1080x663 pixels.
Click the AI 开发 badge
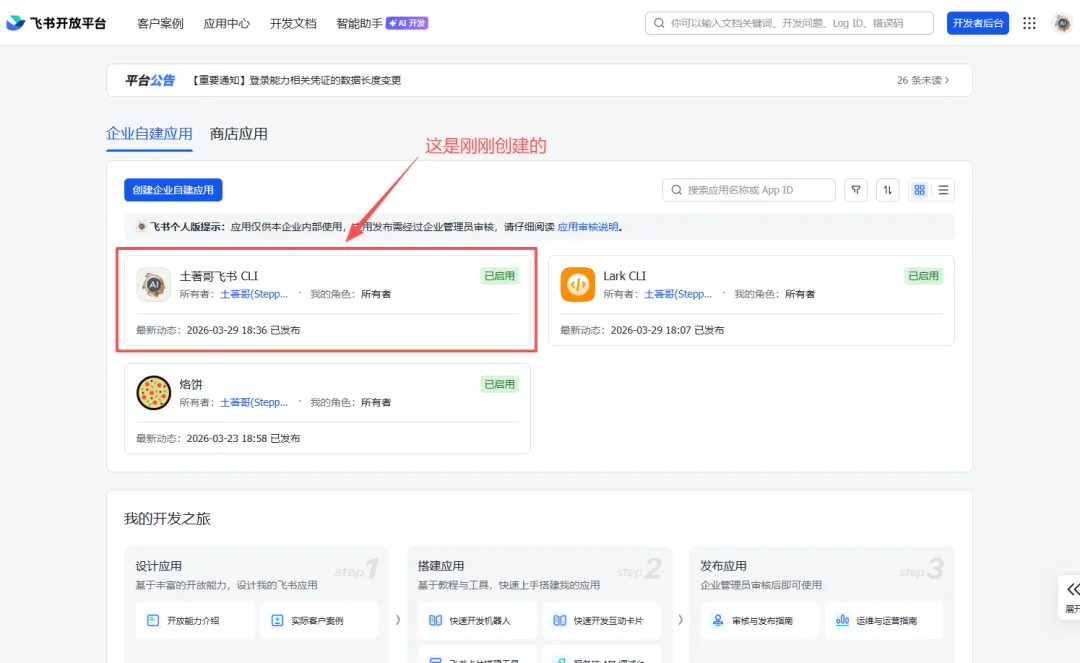tap(407, 23)
